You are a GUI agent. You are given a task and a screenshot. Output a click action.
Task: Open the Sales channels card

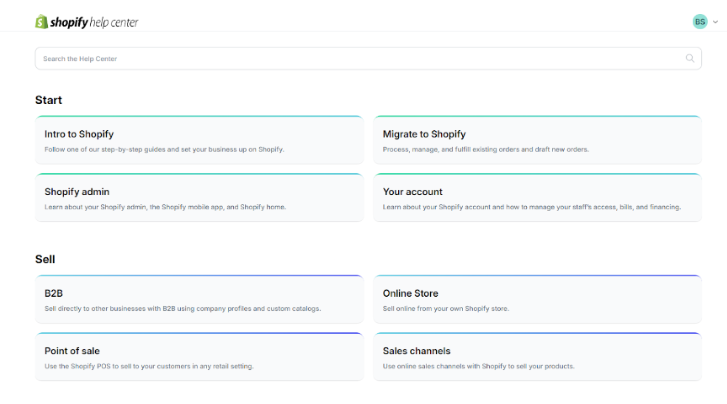pos(537,356)
